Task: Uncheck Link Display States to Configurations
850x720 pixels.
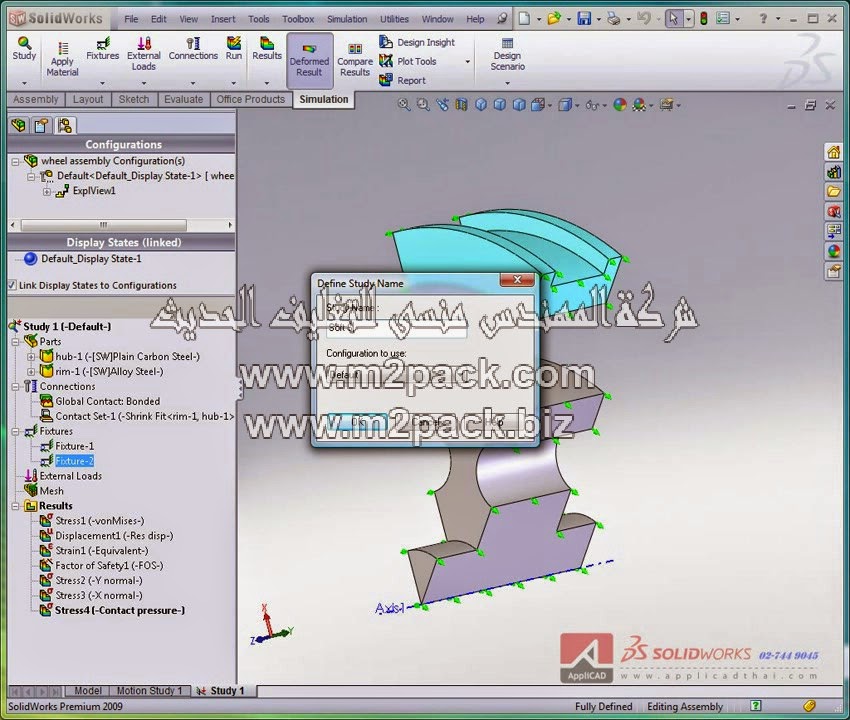Action: pos(12,285)
